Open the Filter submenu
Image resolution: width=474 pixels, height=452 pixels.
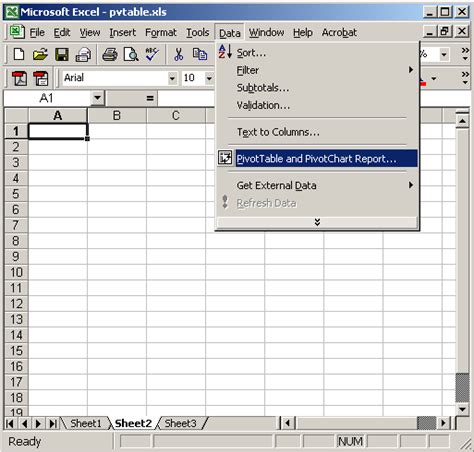(x=317, y=70)
